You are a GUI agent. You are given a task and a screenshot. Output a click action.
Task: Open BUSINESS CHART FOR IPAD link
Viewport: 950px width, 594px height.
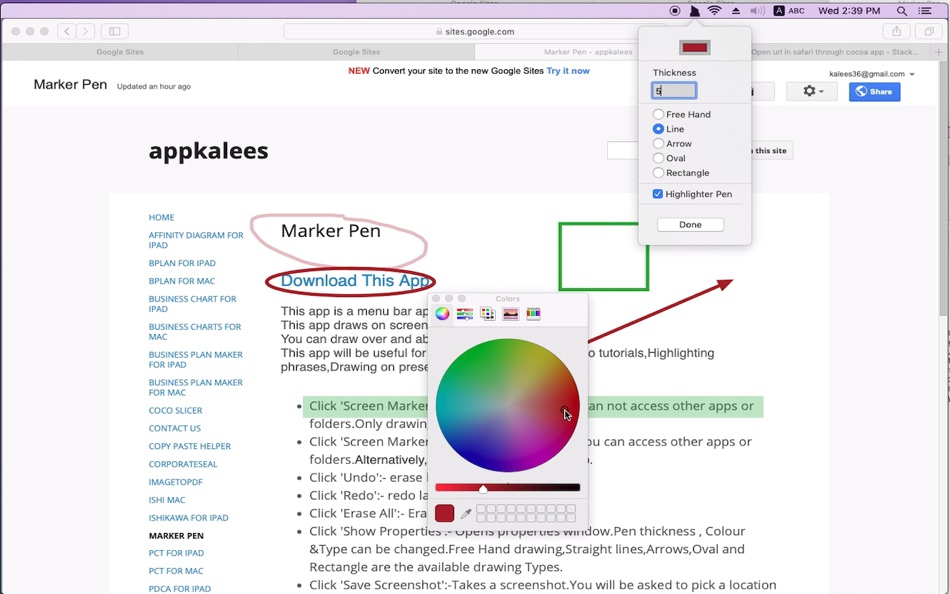(x=193, y=304)
